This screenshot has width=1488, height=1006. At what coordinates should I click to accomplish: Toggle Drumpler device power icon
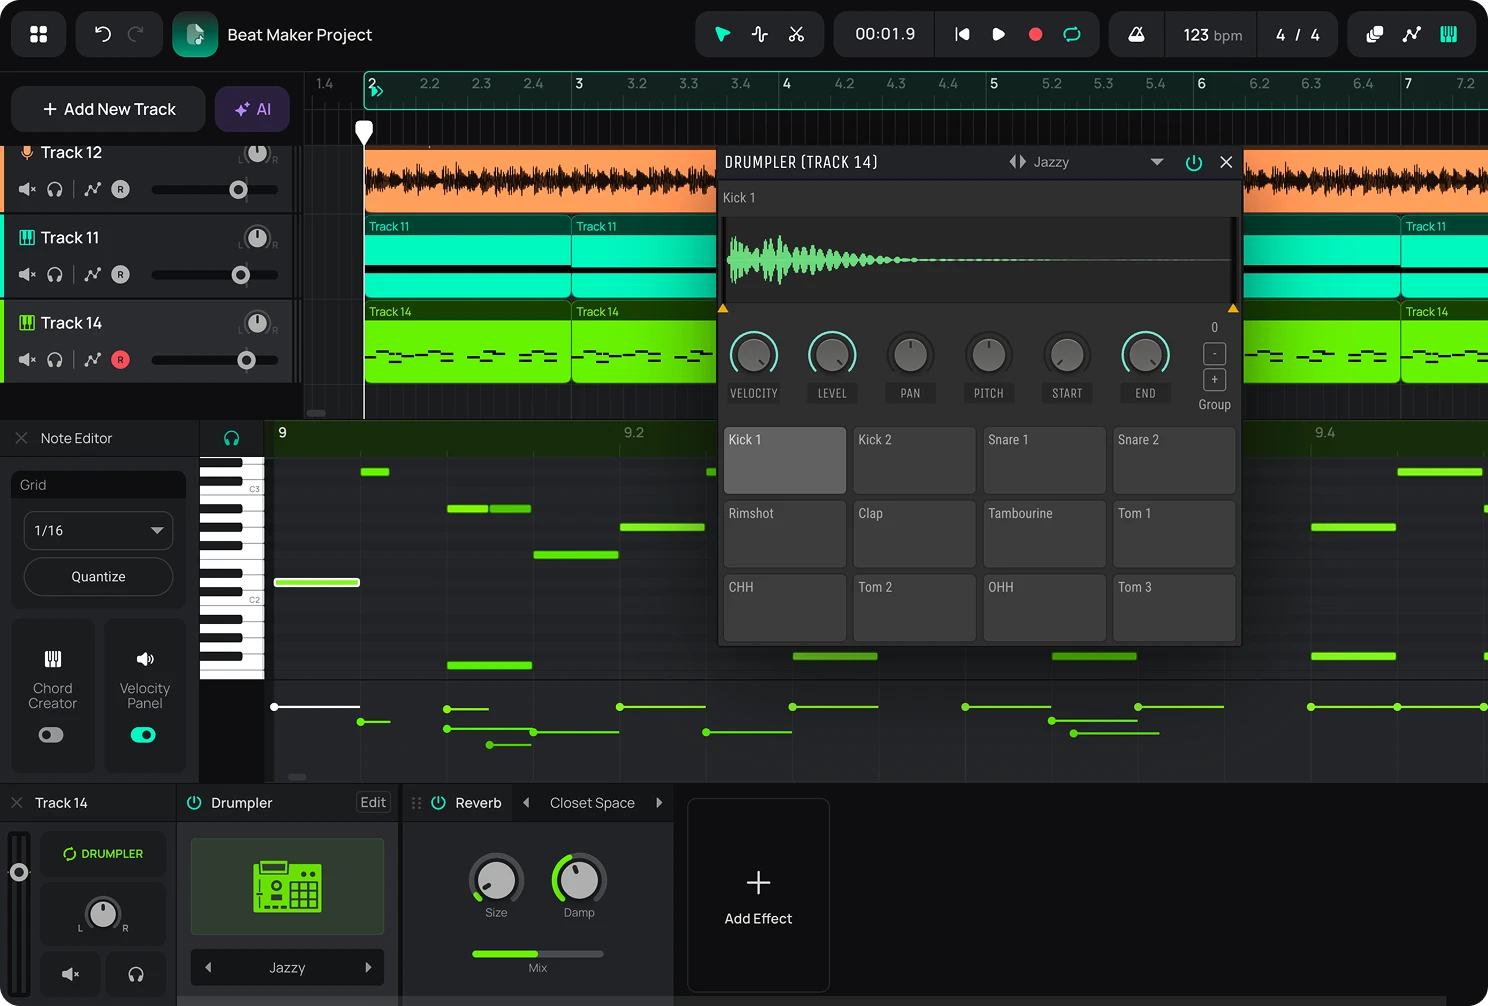(194, 803)
